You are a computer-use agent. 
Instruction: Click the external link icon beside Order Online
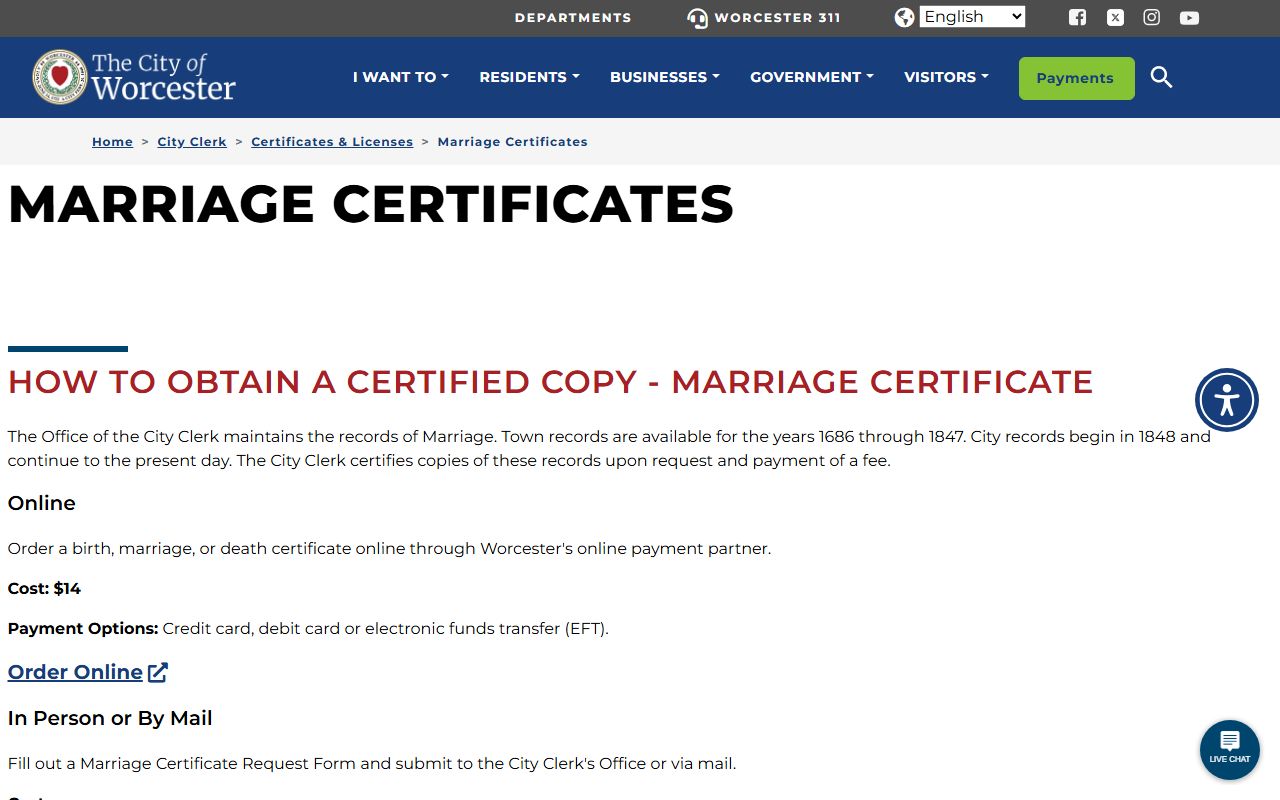pyautogui.click(x=158, y=672)
